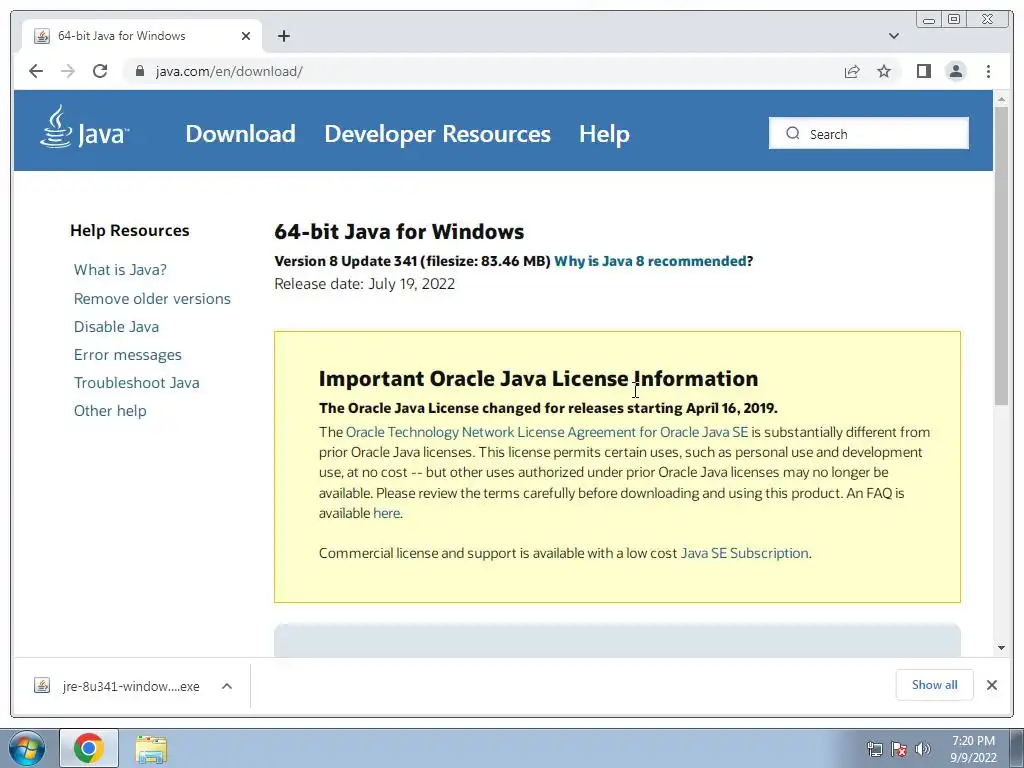Open Why is Java 8 recommended link
This screenshot has width=1024, height=768.
[x=650, y=261]
